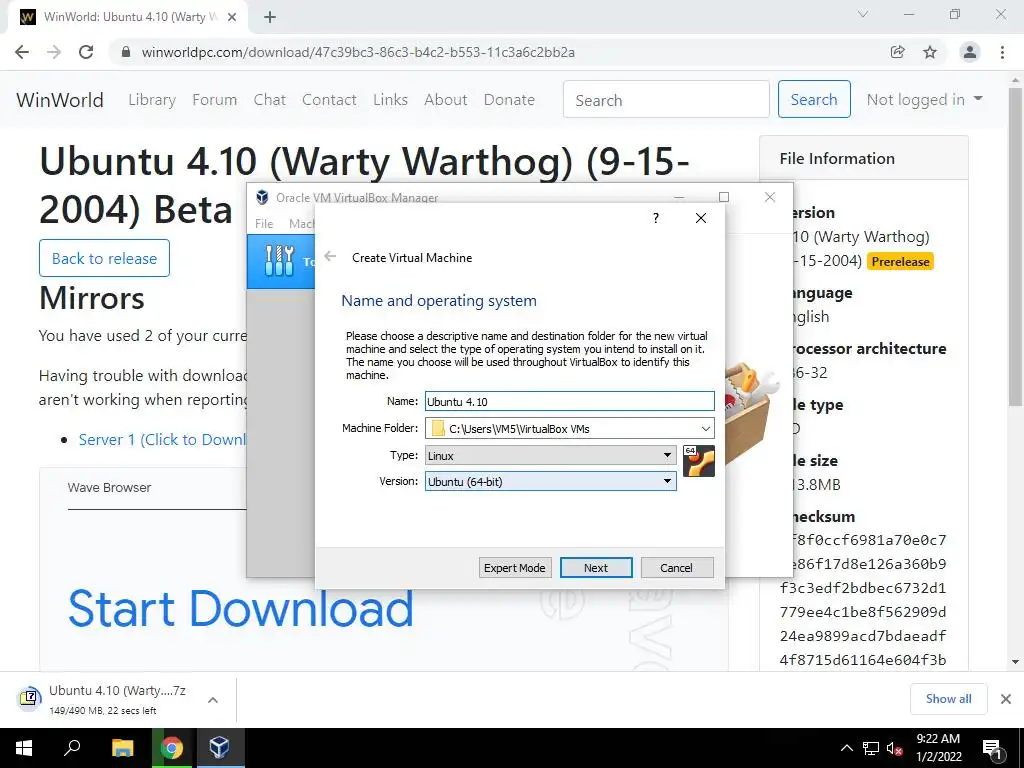
Task: Click the VirtualBox Tools icon
Action: [280, 261]
